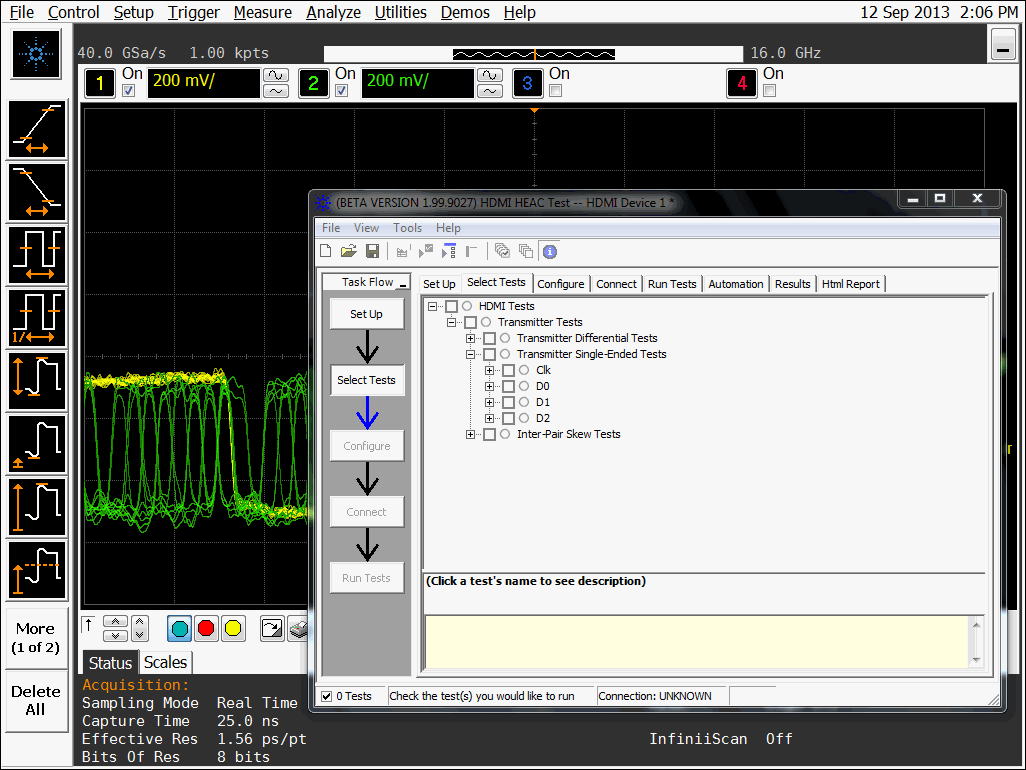Click the Set Up task flow button

pyautogui.click(x=366, y=314)
